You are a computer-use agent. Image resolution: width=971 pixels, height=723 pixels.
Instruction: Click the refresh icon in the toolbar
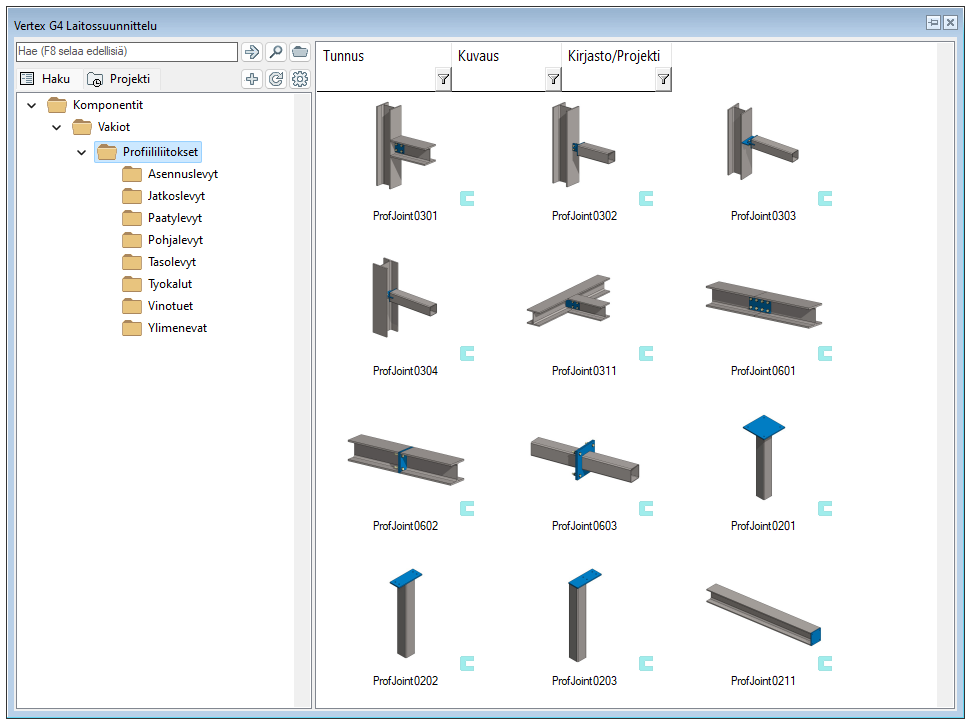click(276, 79)
